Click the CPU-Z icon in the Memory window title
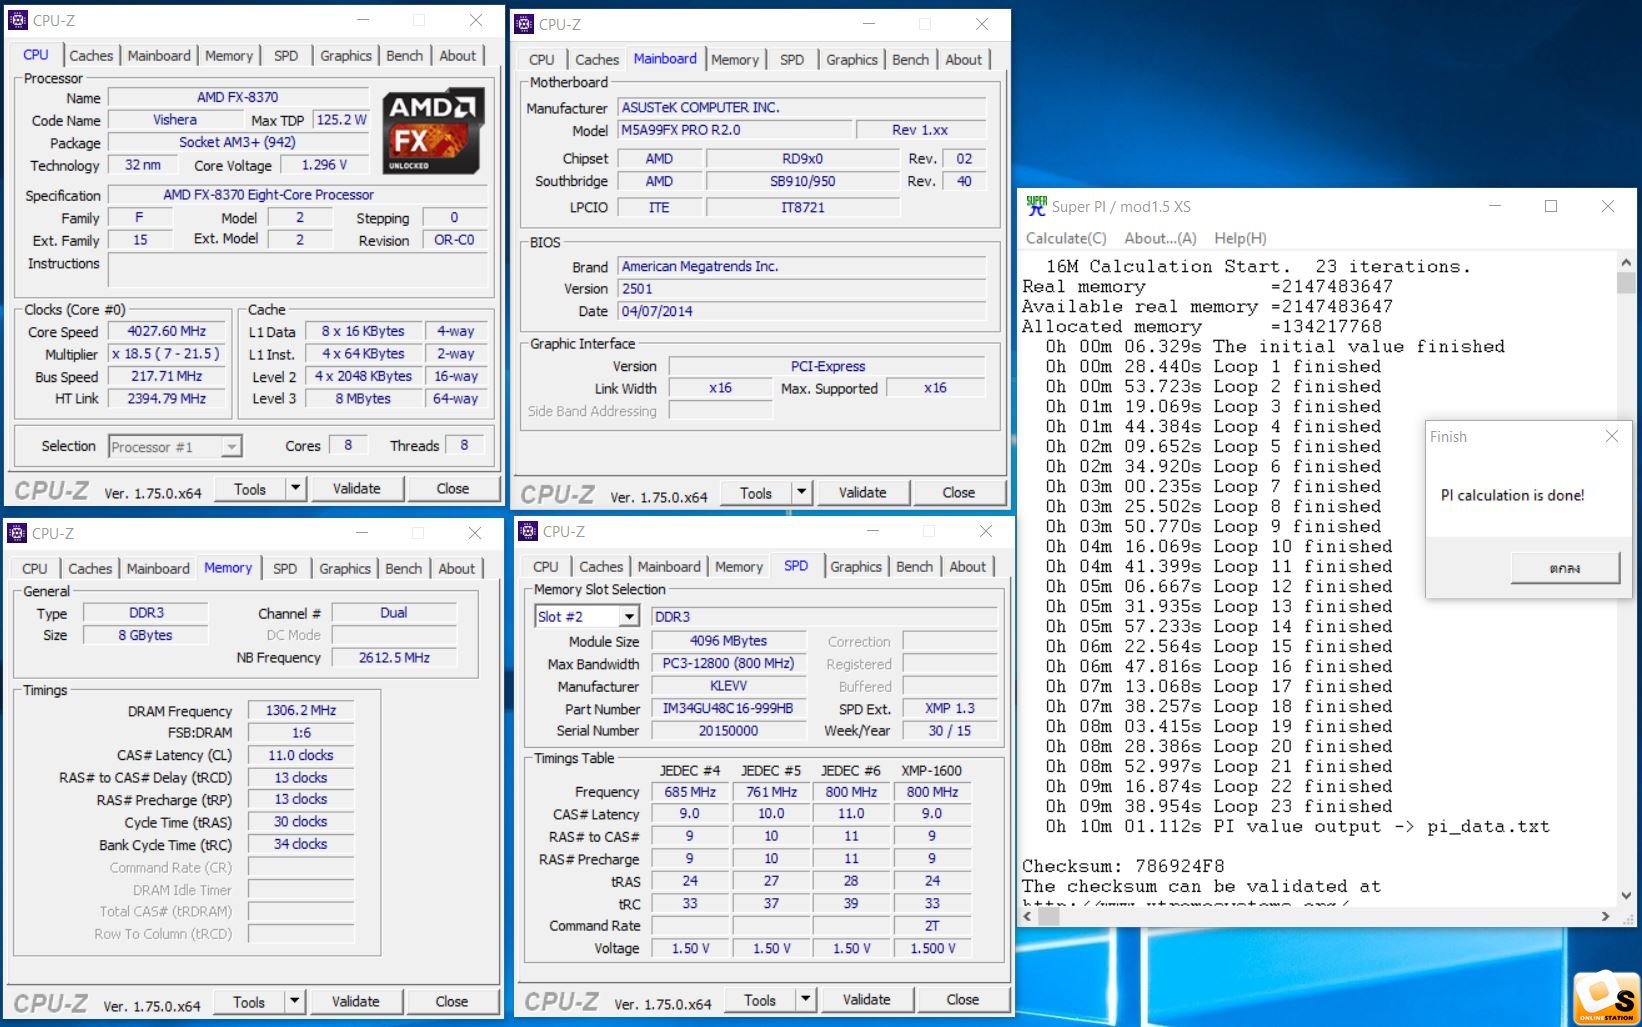The width and height of the screenshot is (1642, 1027). point(18,533)
